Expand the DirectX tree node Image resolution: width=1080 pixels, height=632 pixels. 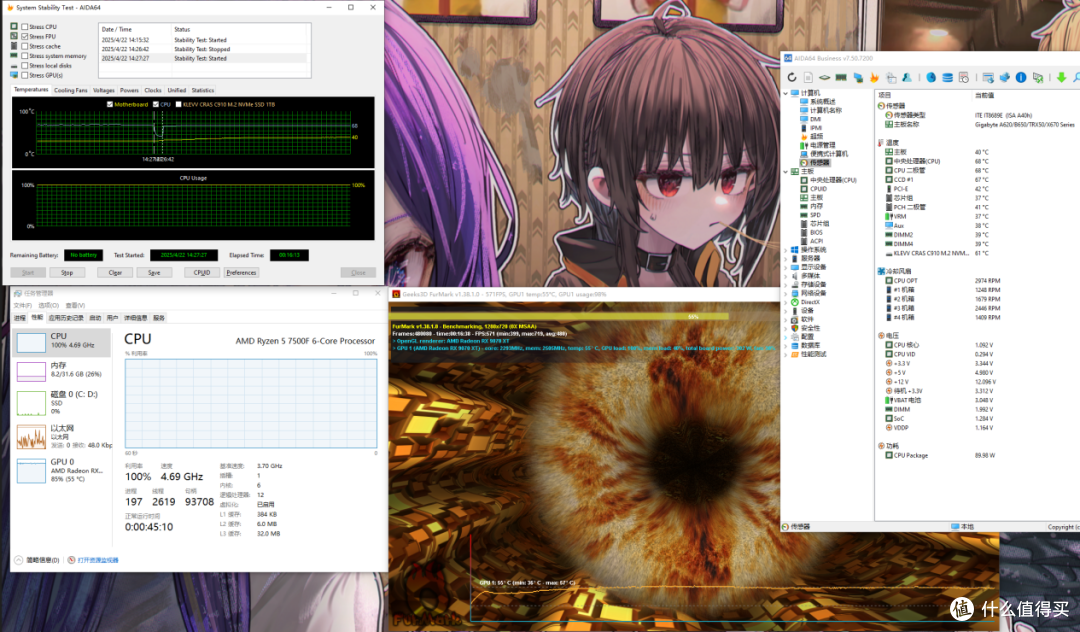(x=785, y=302)
